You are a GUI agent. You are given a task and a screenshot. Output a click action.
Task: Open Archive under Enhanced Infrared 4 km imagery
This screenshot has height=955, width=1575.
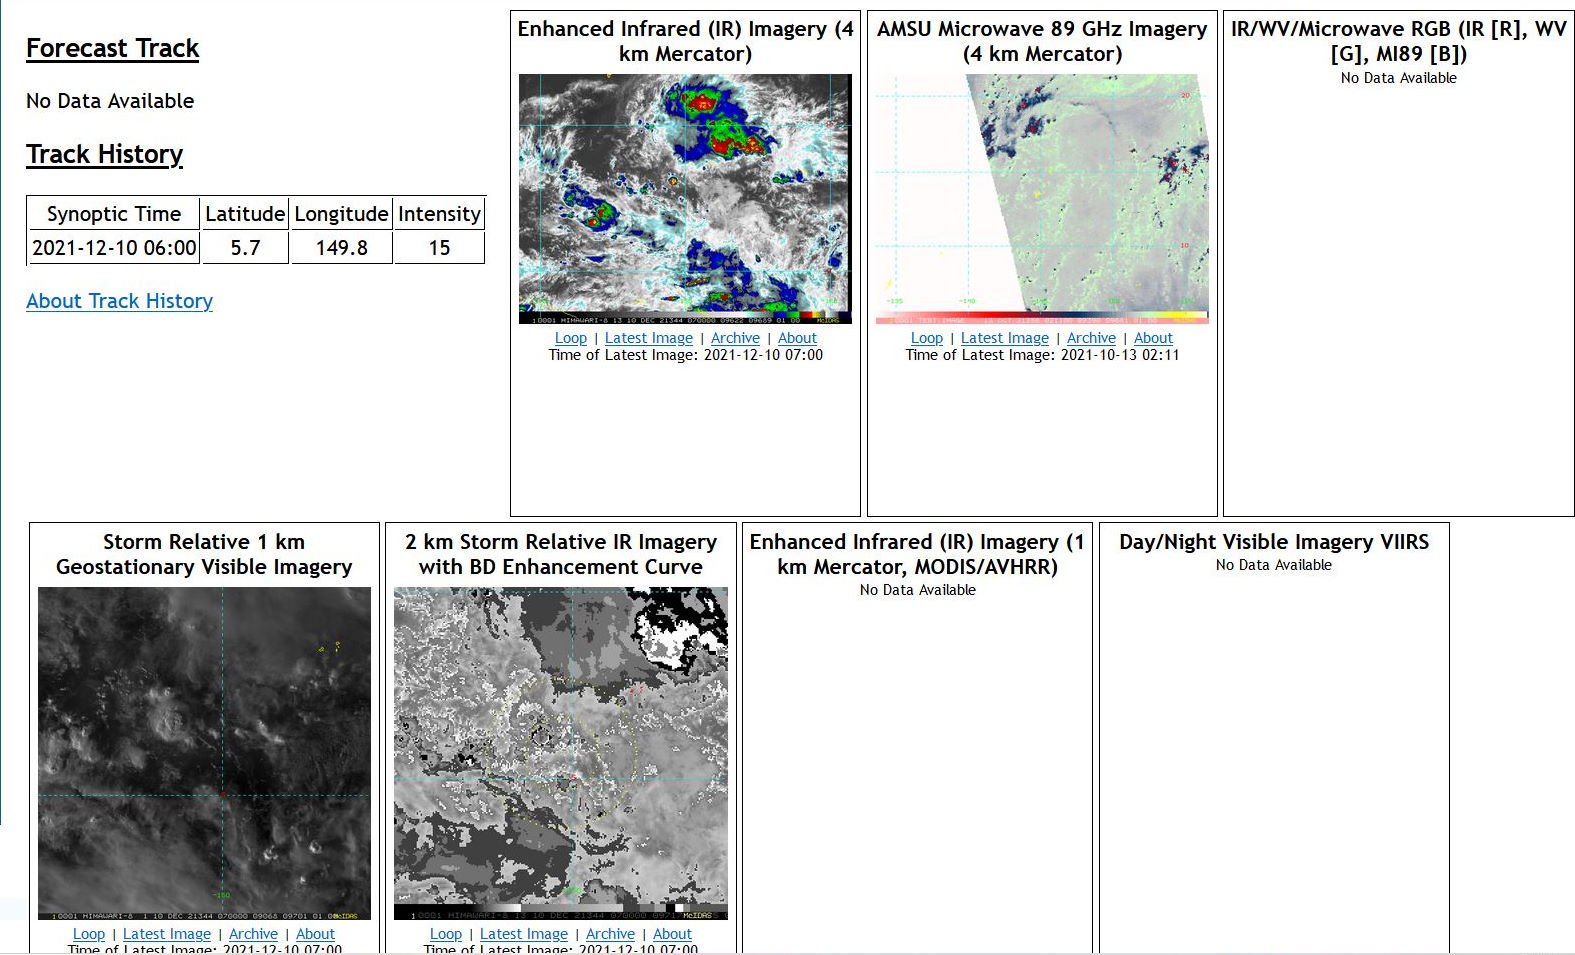tap(735, 338)
